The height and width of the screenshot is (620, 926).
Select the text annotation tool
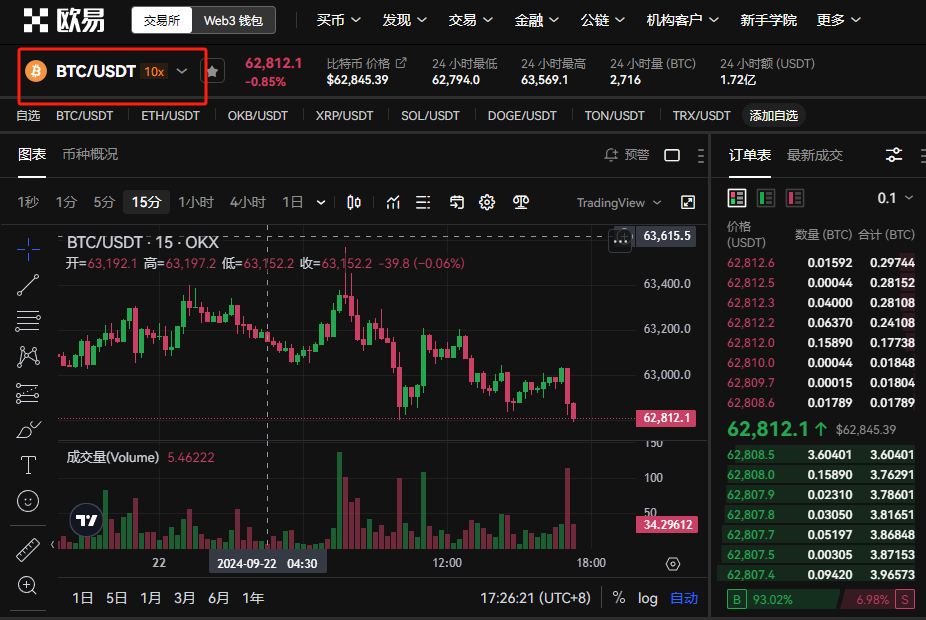click(28, 464)
